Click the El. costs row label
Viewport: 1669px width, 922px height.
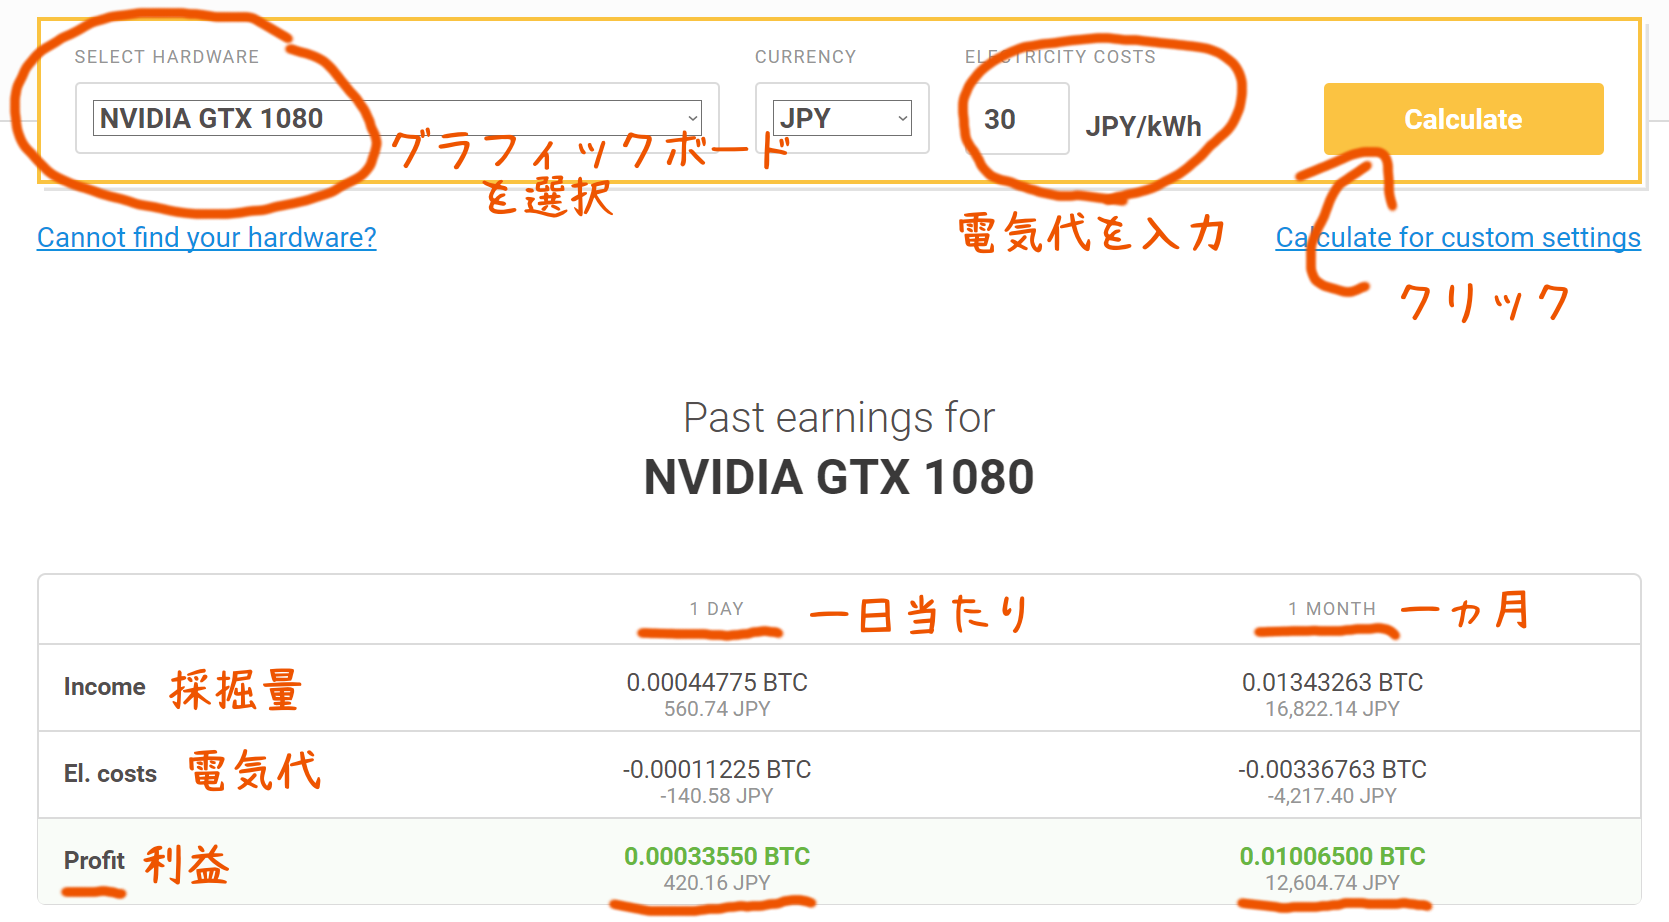110,774
